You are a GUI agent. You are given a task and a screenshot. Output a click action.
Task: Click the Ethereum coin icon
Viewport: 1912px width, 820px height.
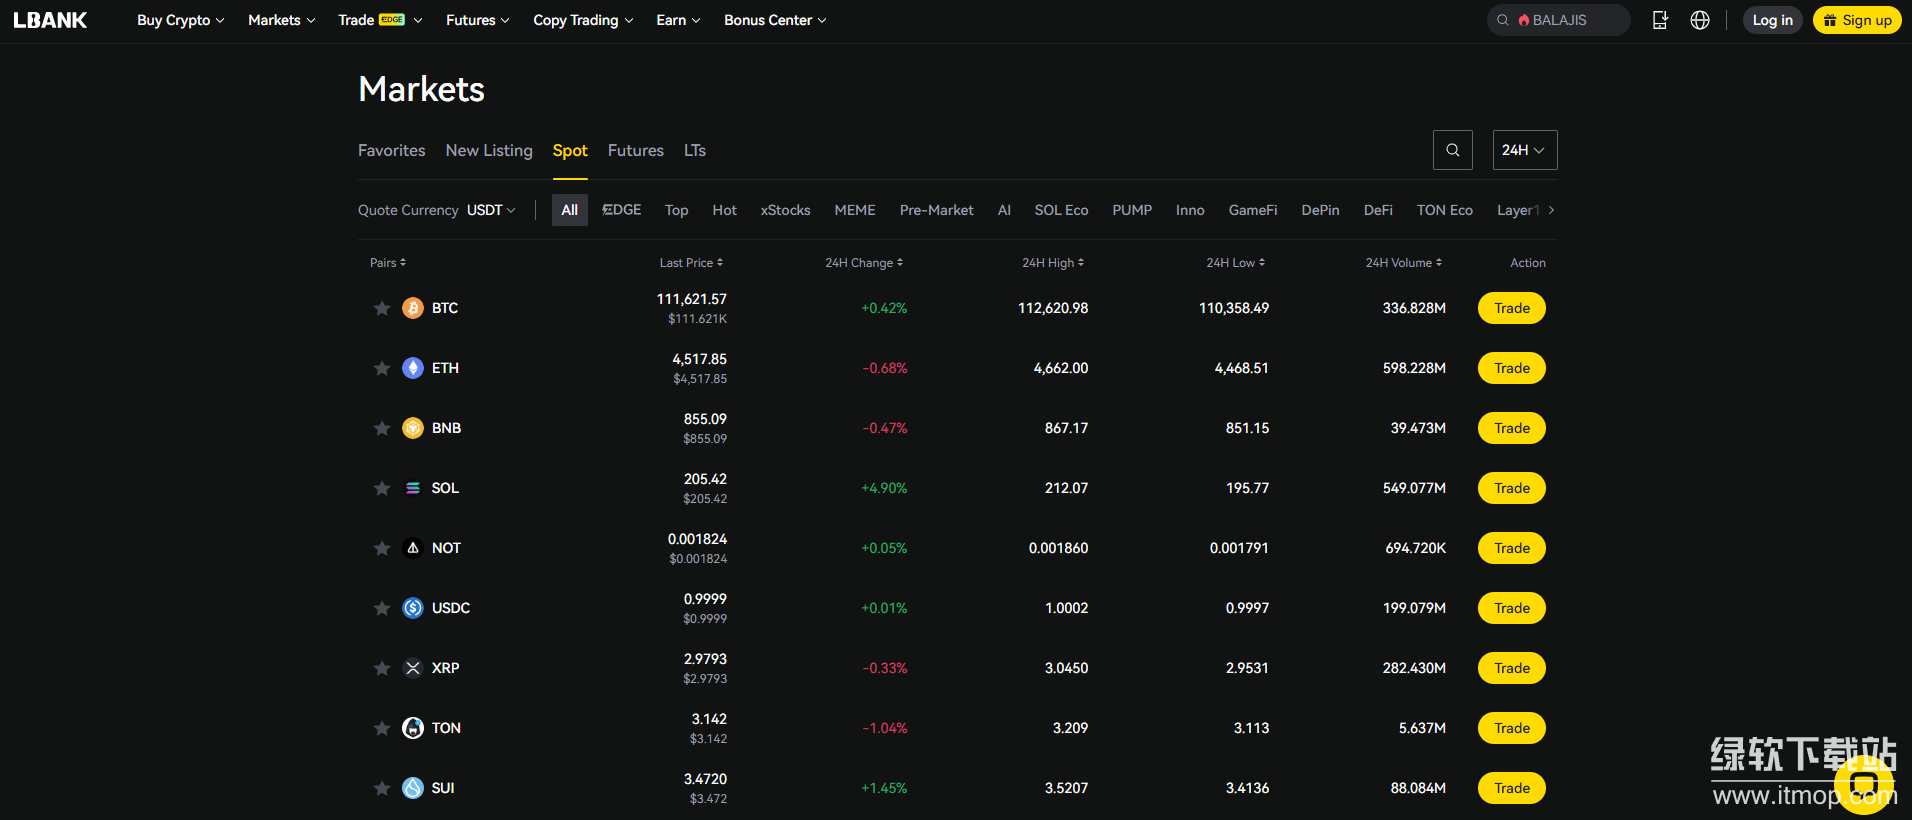point(413,368)
